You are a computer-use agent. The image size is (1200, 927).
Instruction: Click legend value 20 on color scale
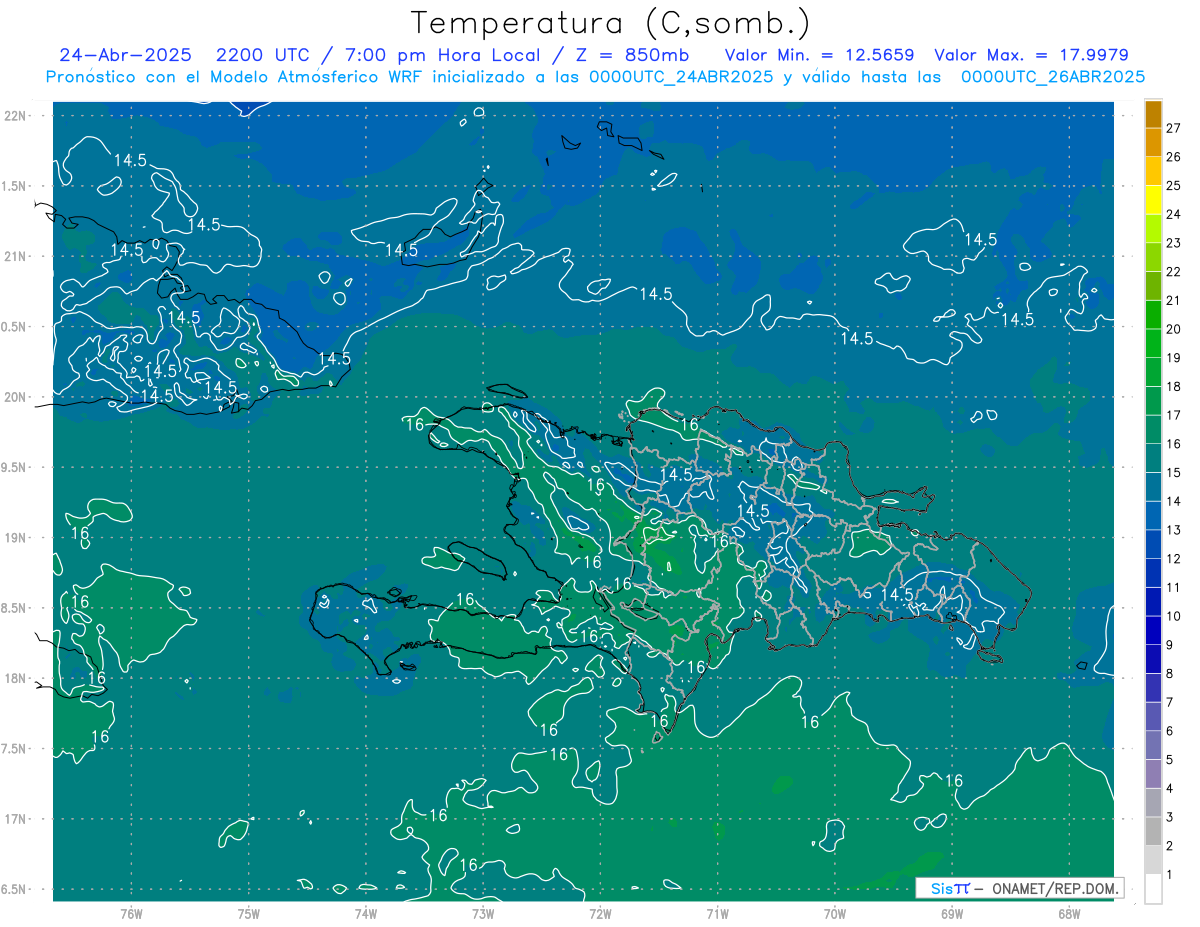1174,329
